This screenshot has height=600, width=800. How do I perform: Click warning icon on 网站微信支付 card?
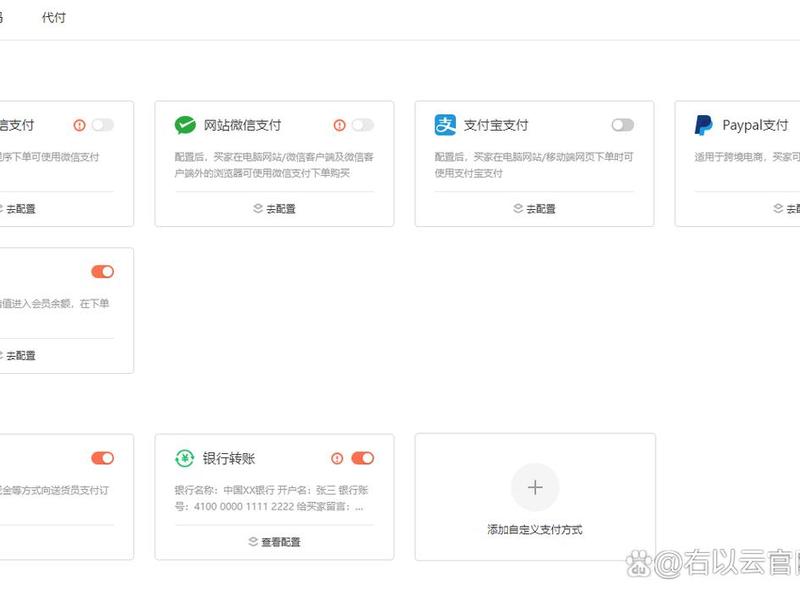[x=339, y=125]
